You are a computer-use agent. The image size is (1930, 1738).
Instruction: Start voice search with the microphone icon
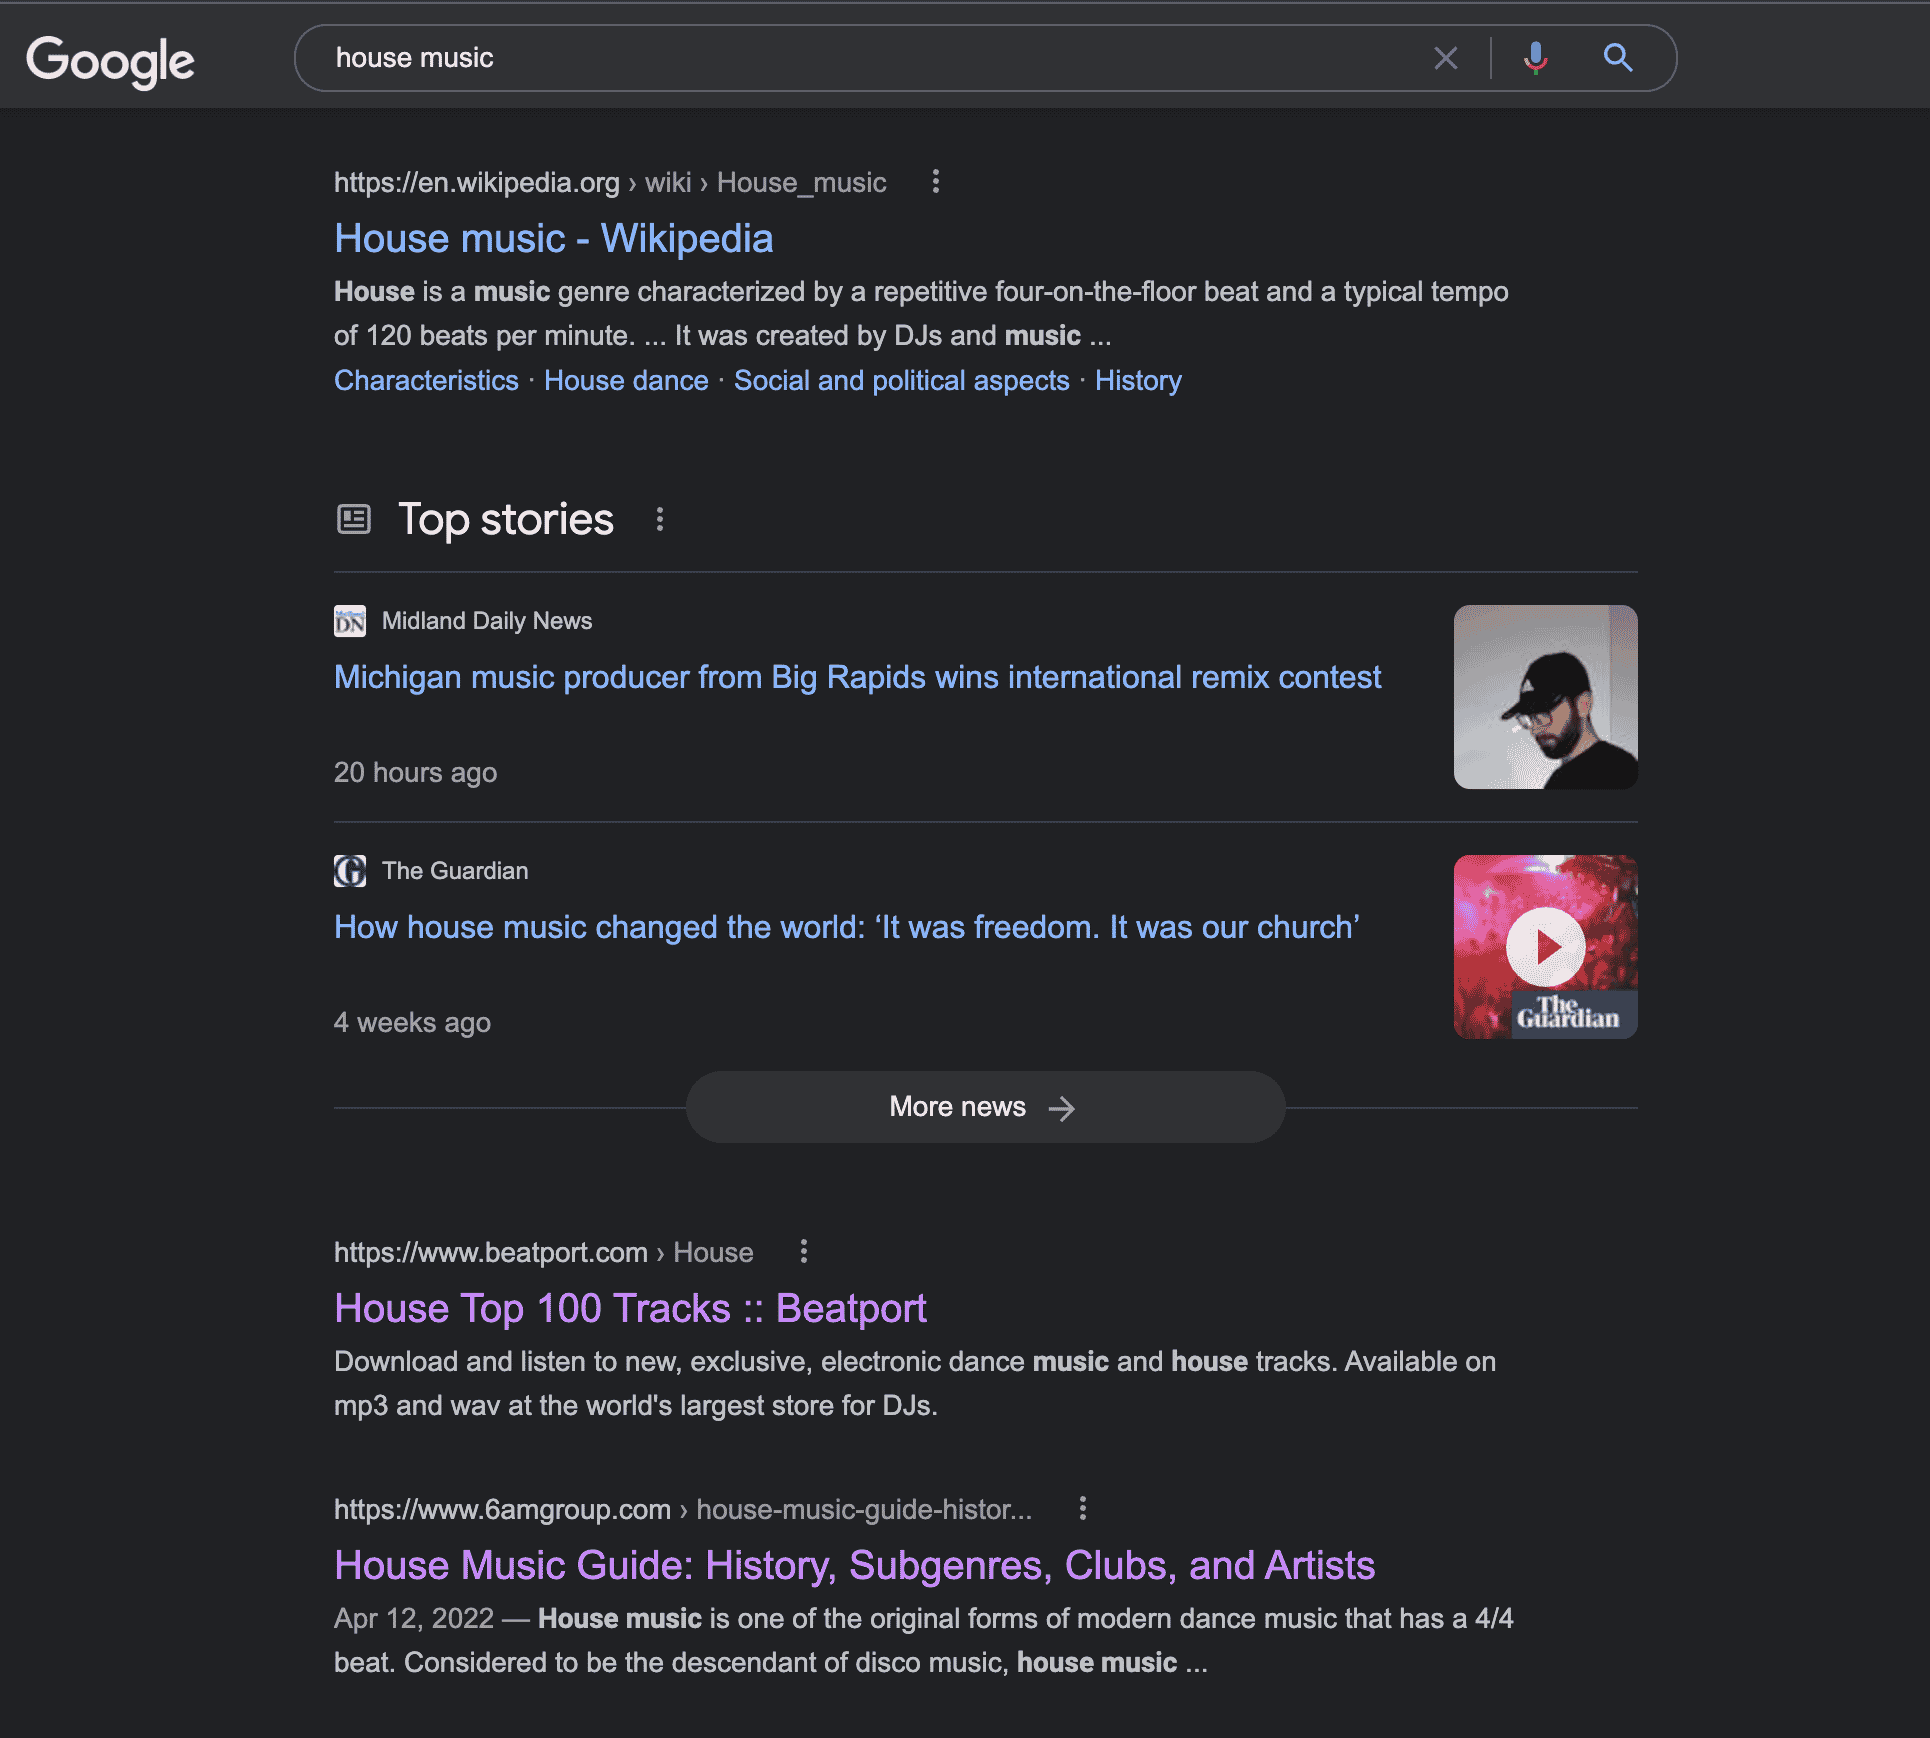1535,58
